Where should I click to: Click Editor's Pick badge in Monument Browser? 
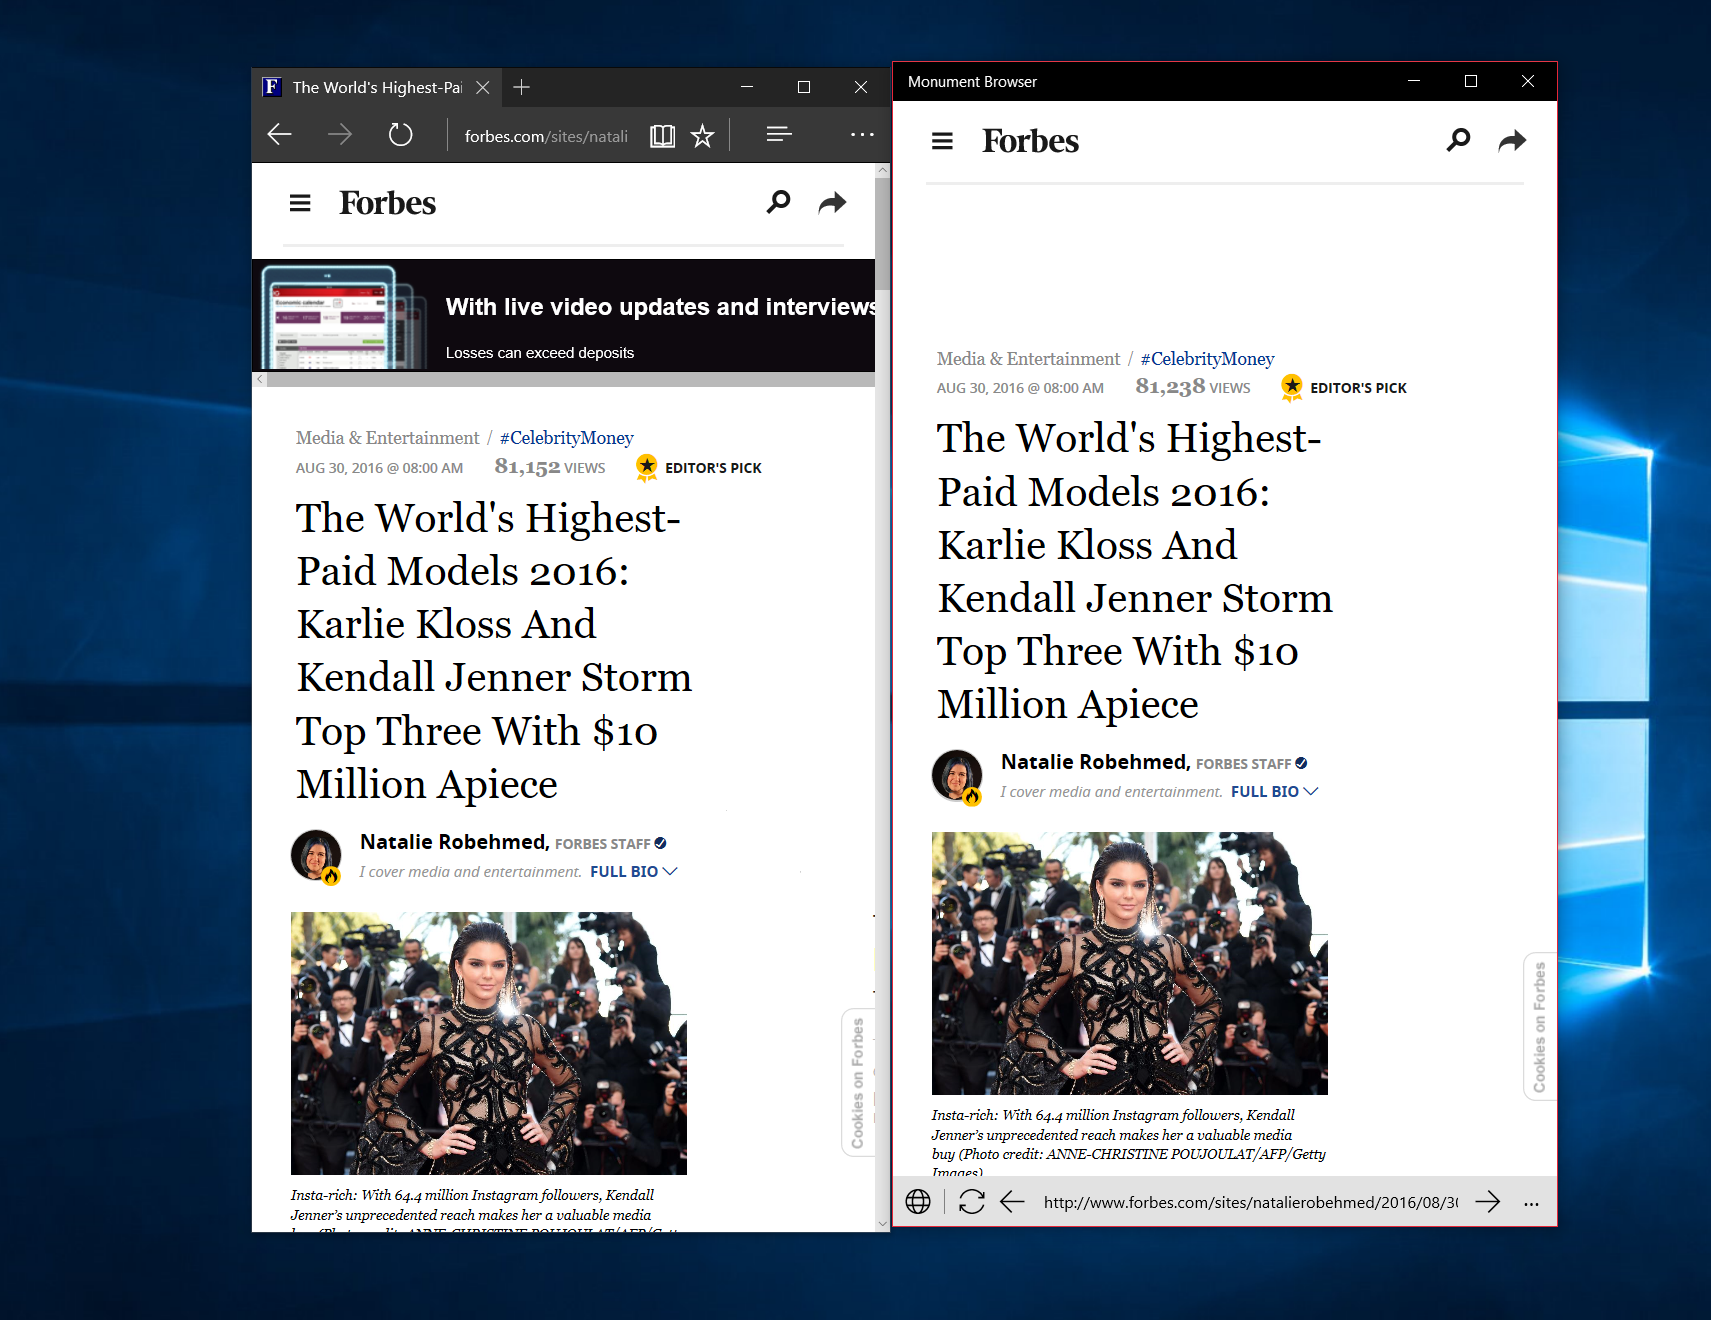1344,387
